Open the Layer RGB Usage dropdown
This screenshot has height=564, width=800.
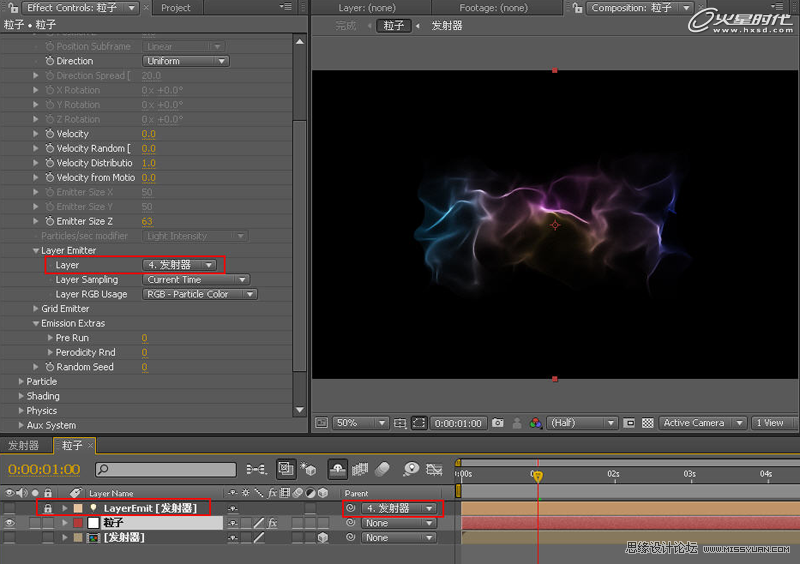pos(199,294)
